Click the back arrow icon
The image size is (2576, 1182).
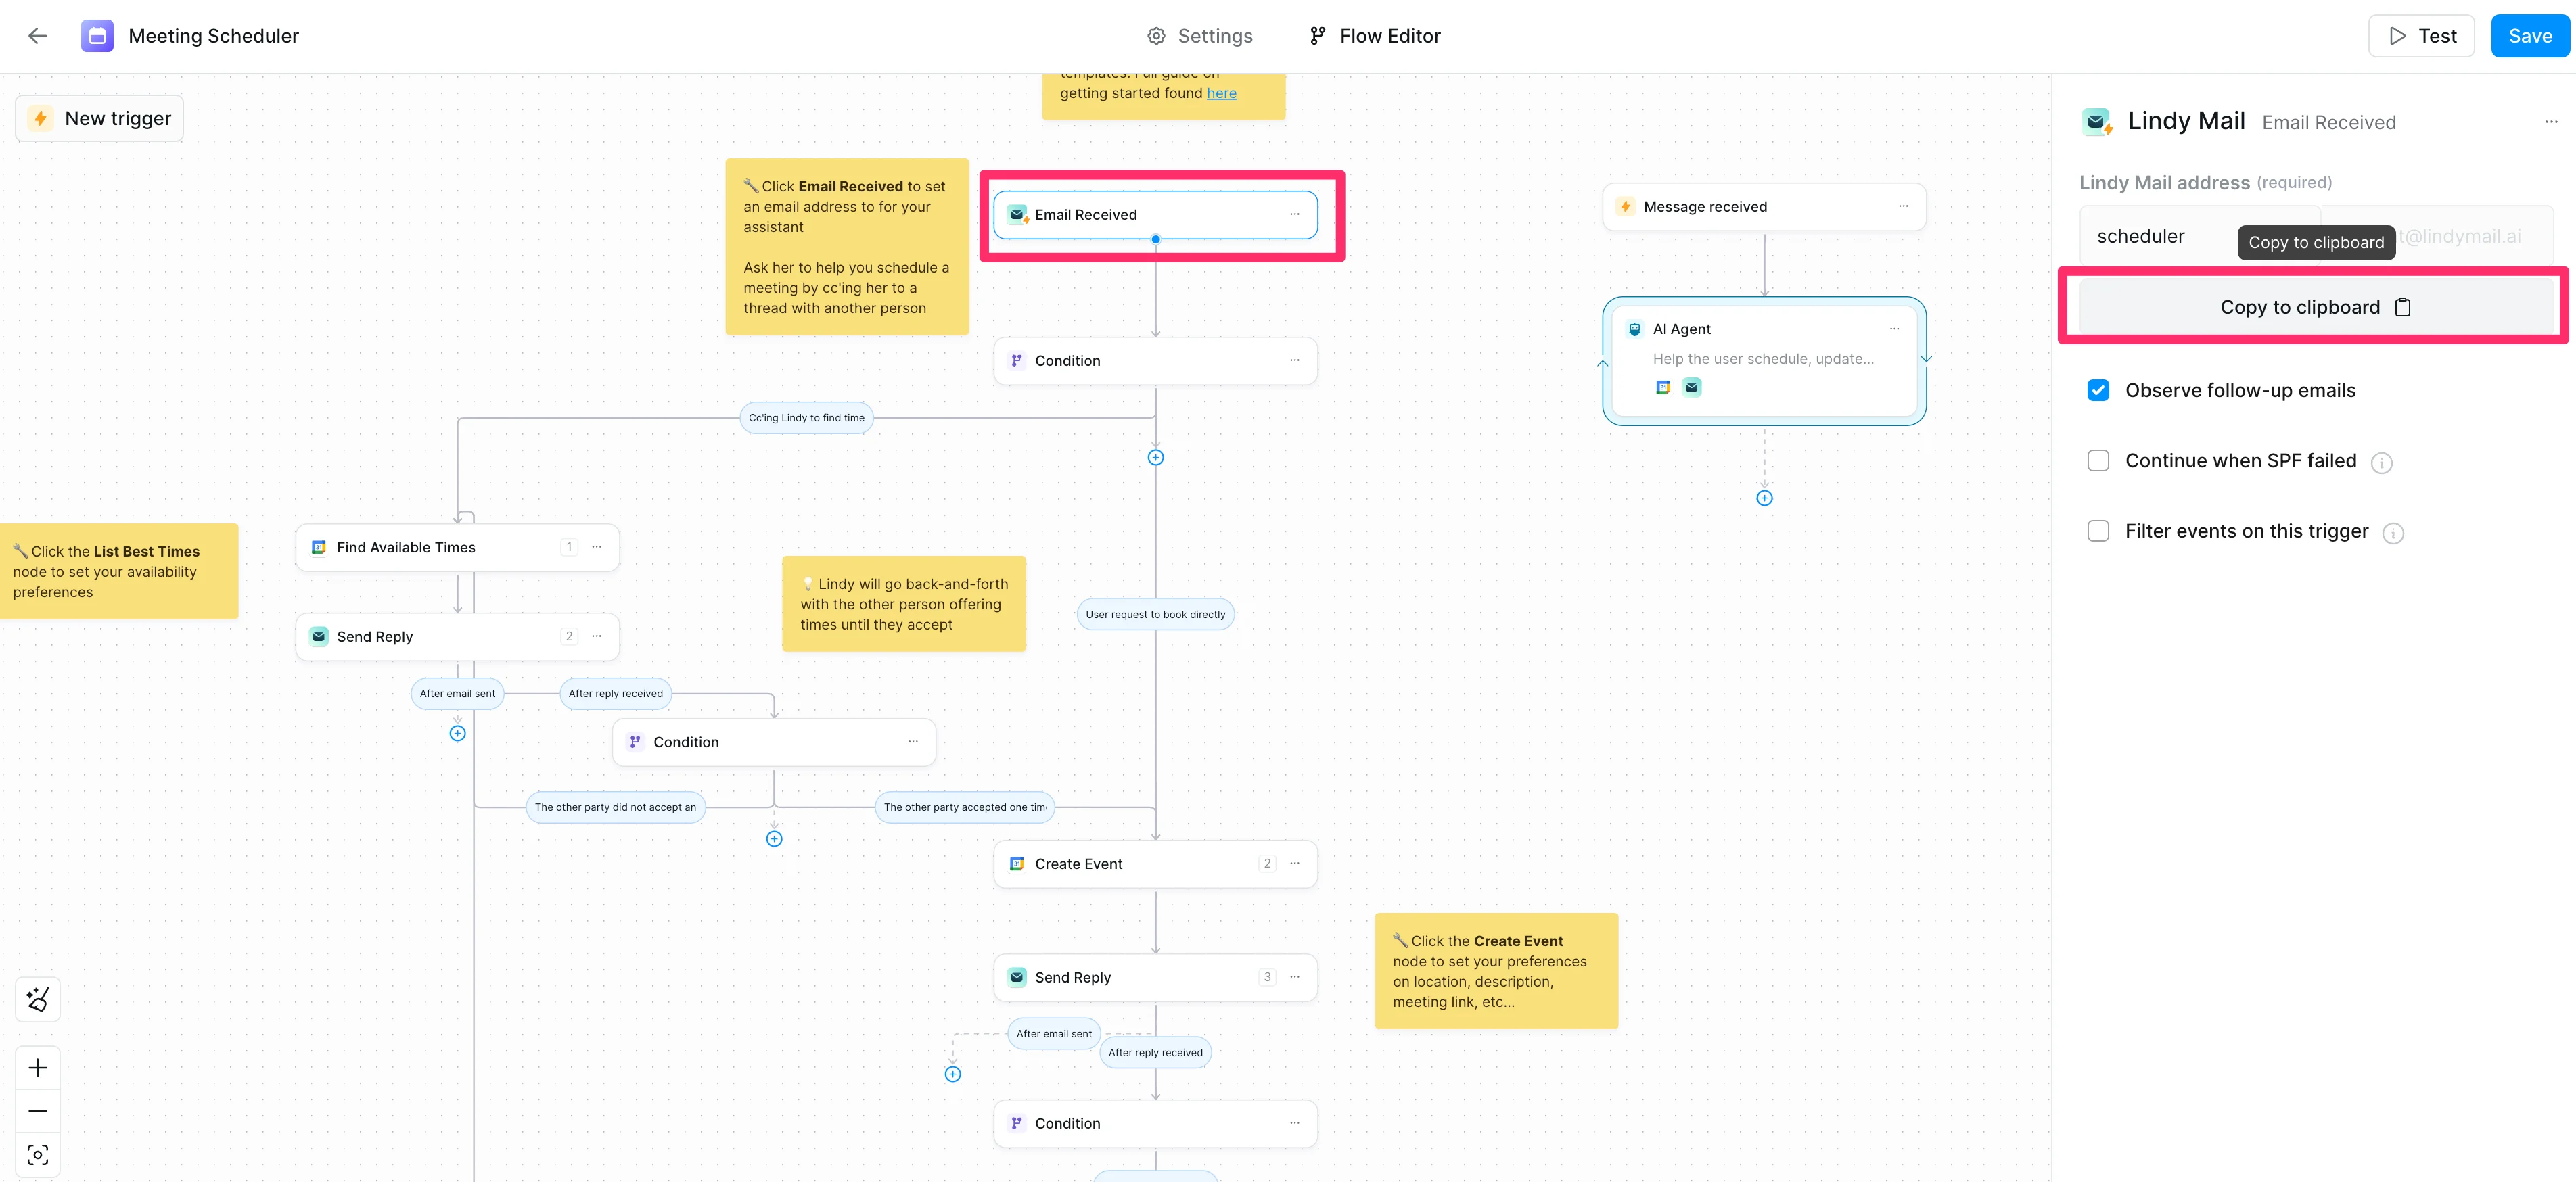click(x=38, y=36)
